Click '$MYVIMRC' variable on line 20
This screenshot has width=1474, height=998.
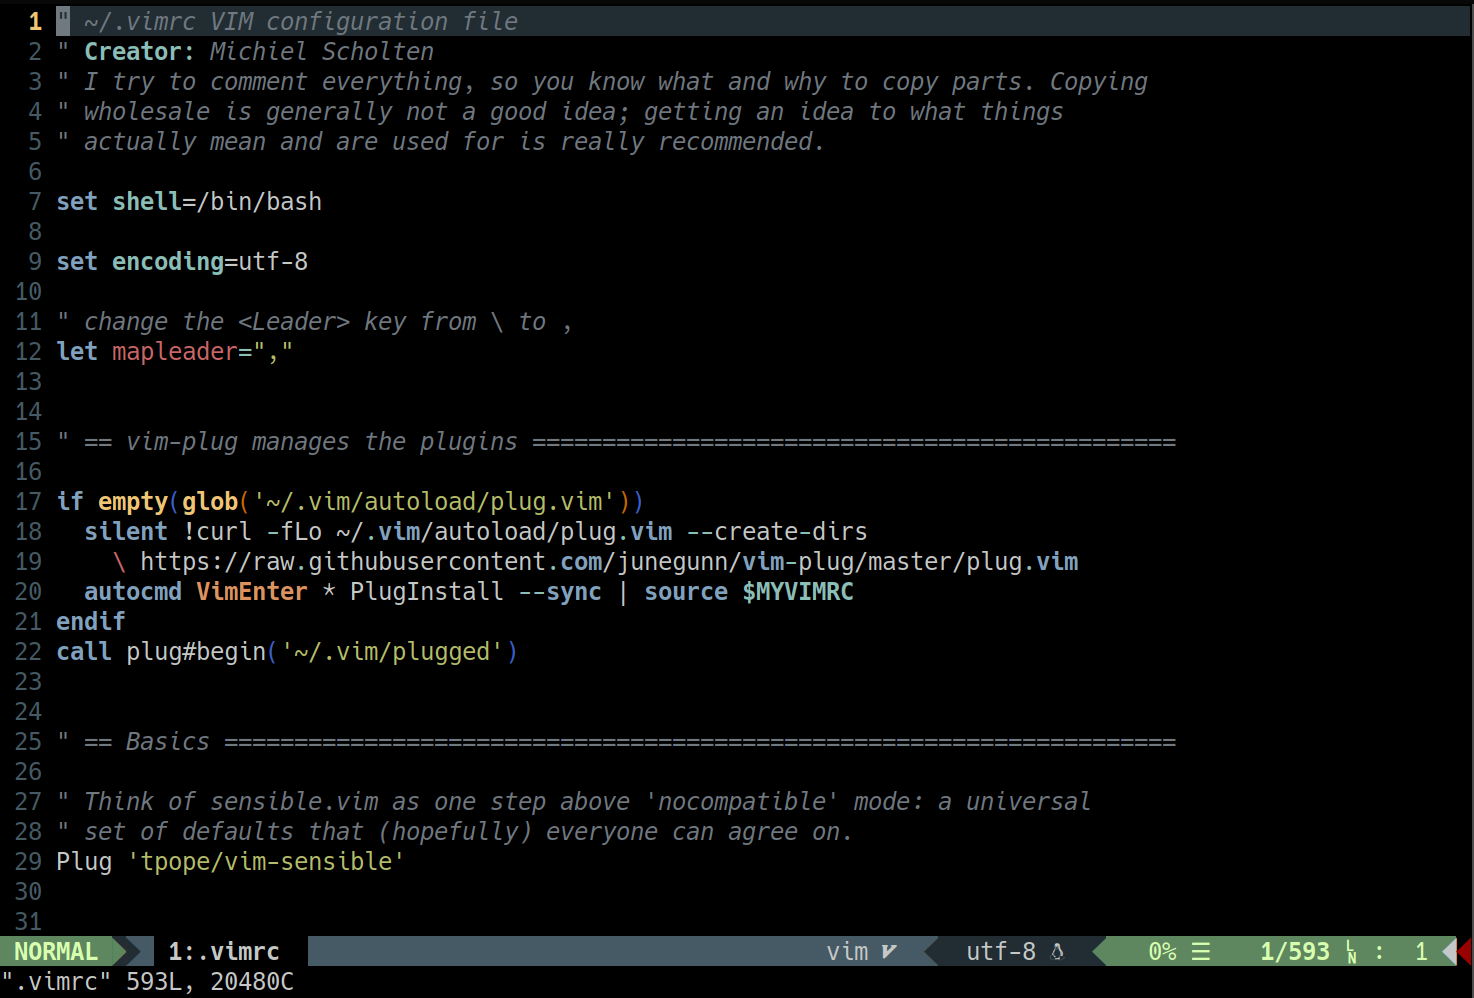(x=798, y=592)
